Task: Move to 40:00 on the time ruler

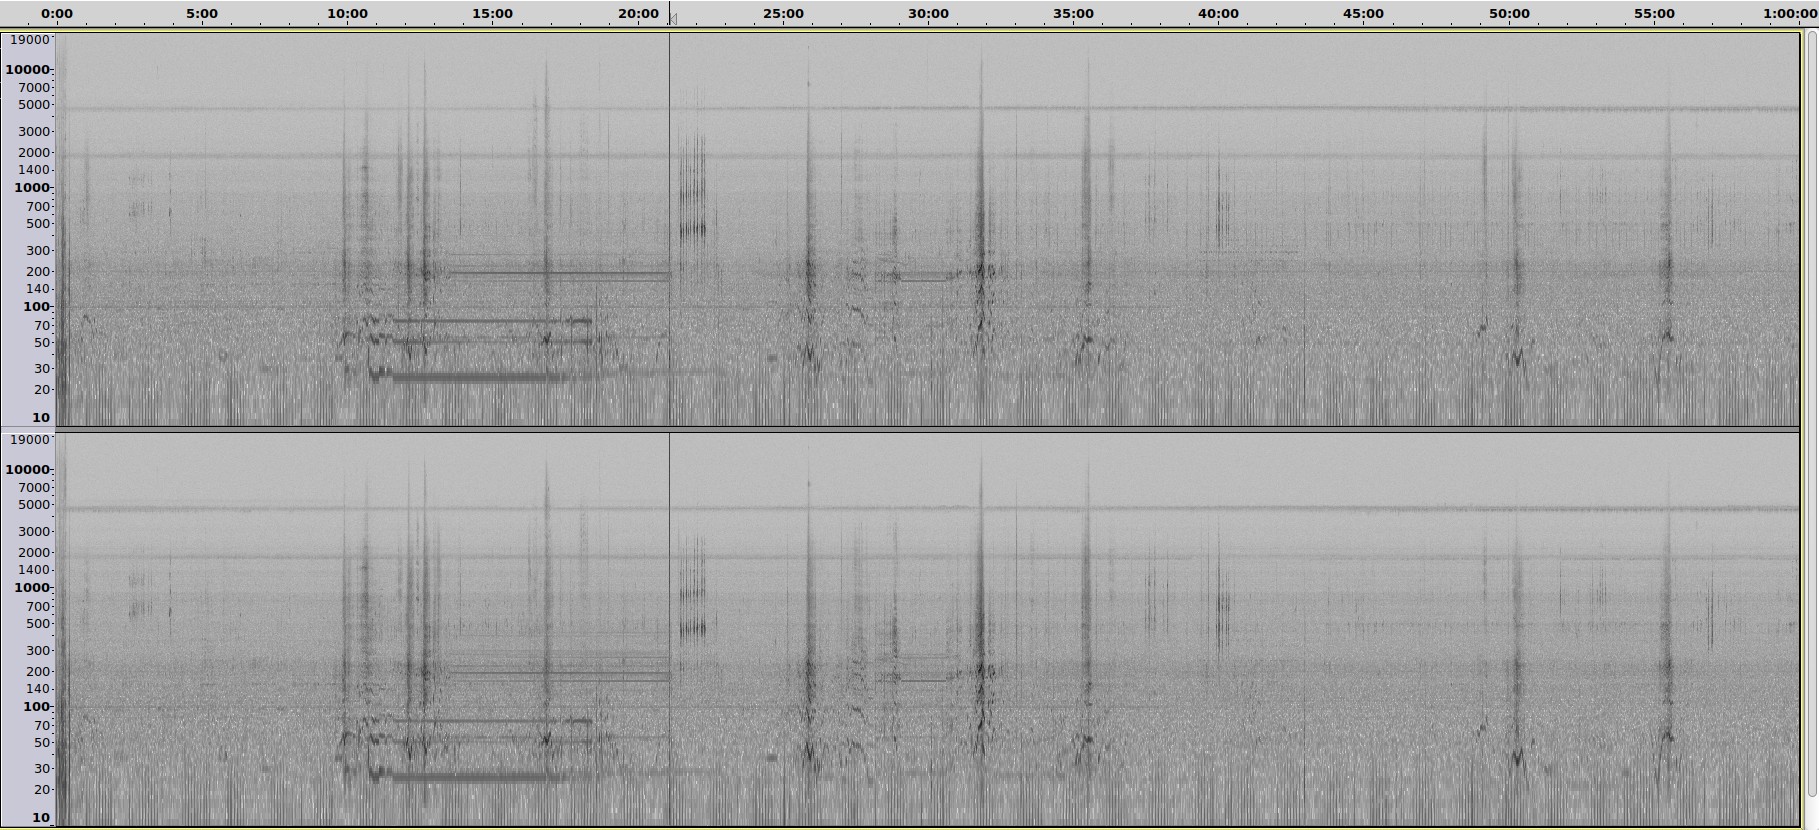Action: (x=1218, y=14)
